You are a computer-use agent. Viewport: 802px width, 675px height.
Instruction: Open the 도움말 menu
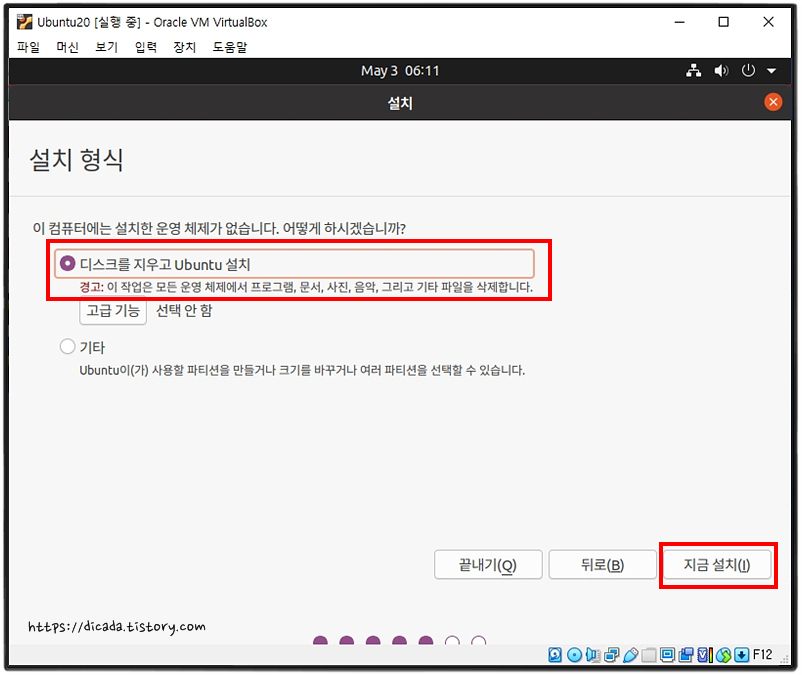point(230,47)
